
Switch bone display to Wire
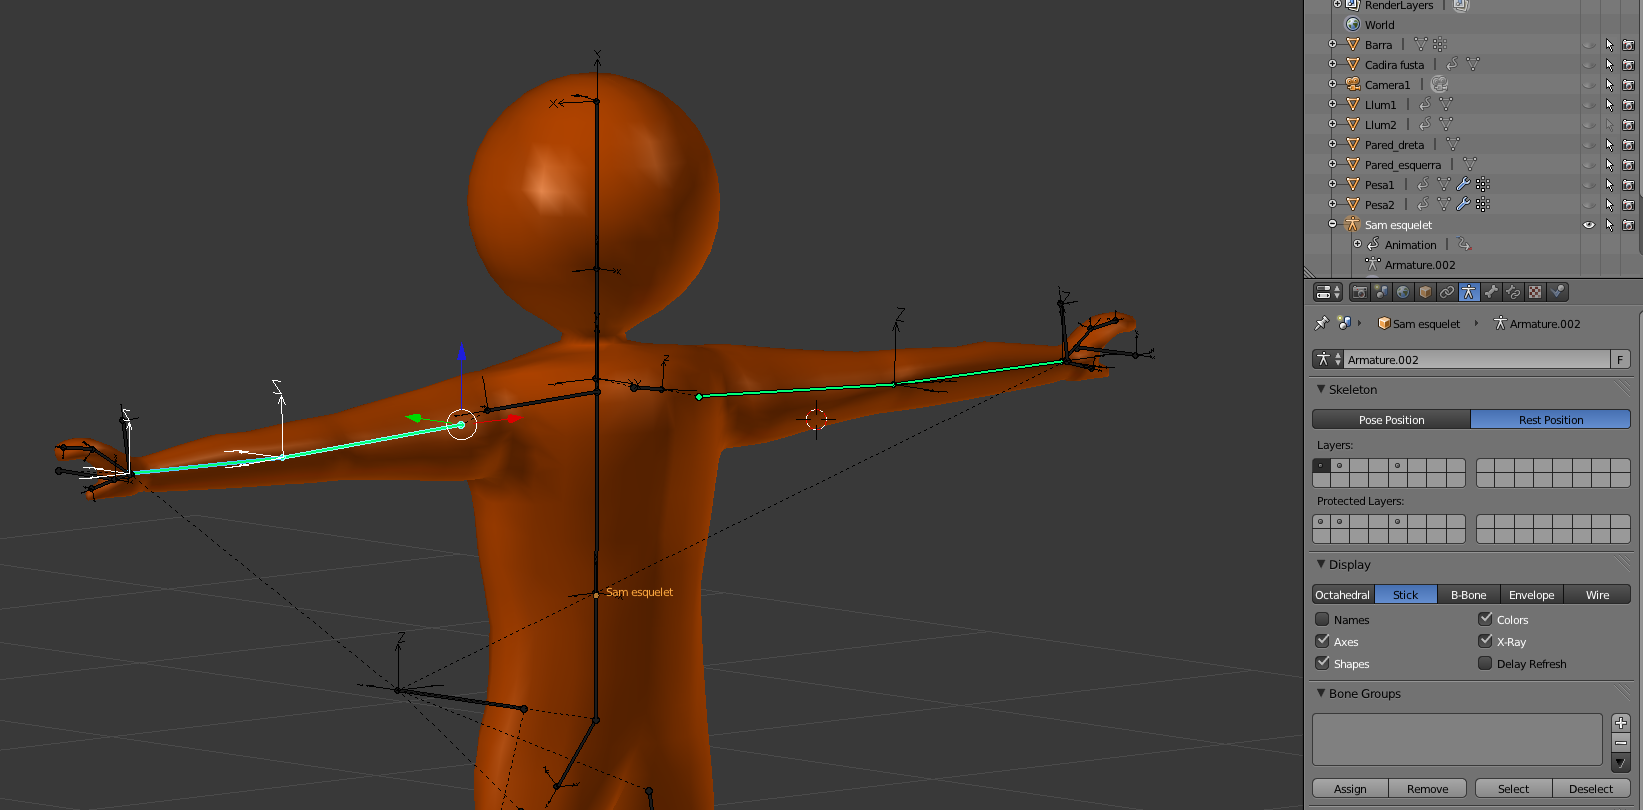click(x=1598, y=595)
